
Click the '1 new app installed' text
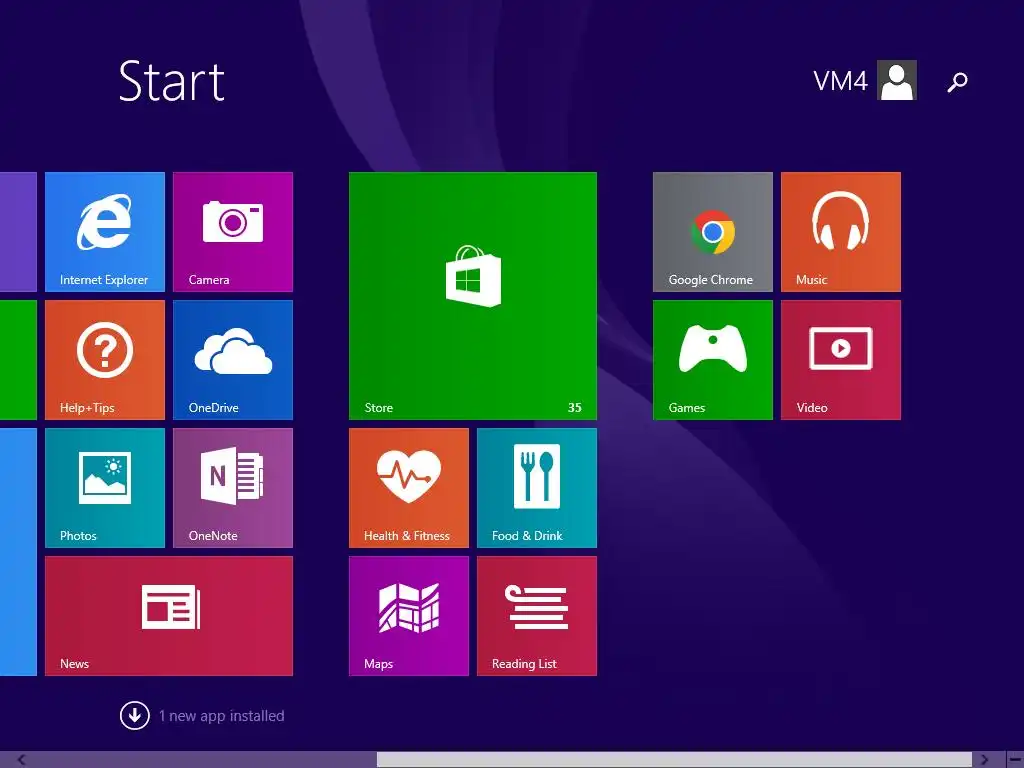coord(221,716)
